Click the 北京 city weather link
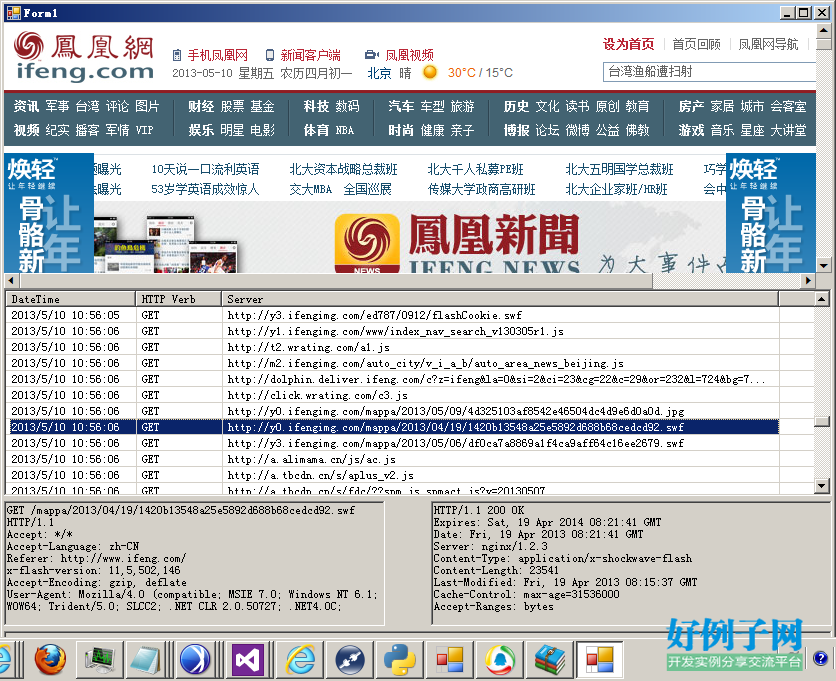Viewport: 836px width, 681px height. [379, 73]
